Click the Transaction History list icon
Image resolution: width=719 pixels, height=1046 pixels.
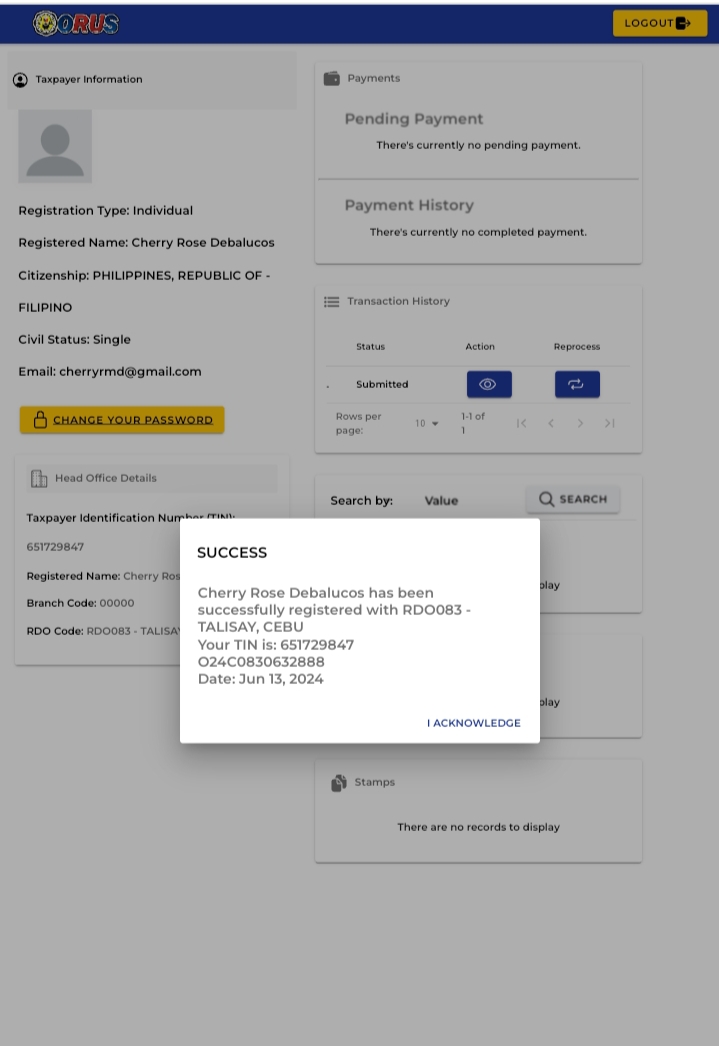pyautogui.click(x=332, y=301)
